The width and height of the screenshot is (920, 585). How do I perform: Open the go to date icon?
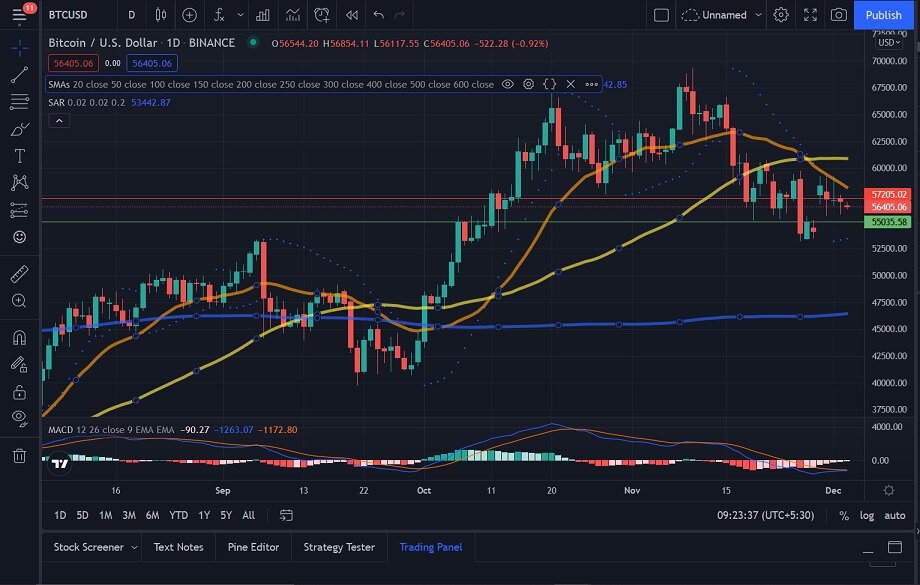pyautogui.click(x=286, y=515)
